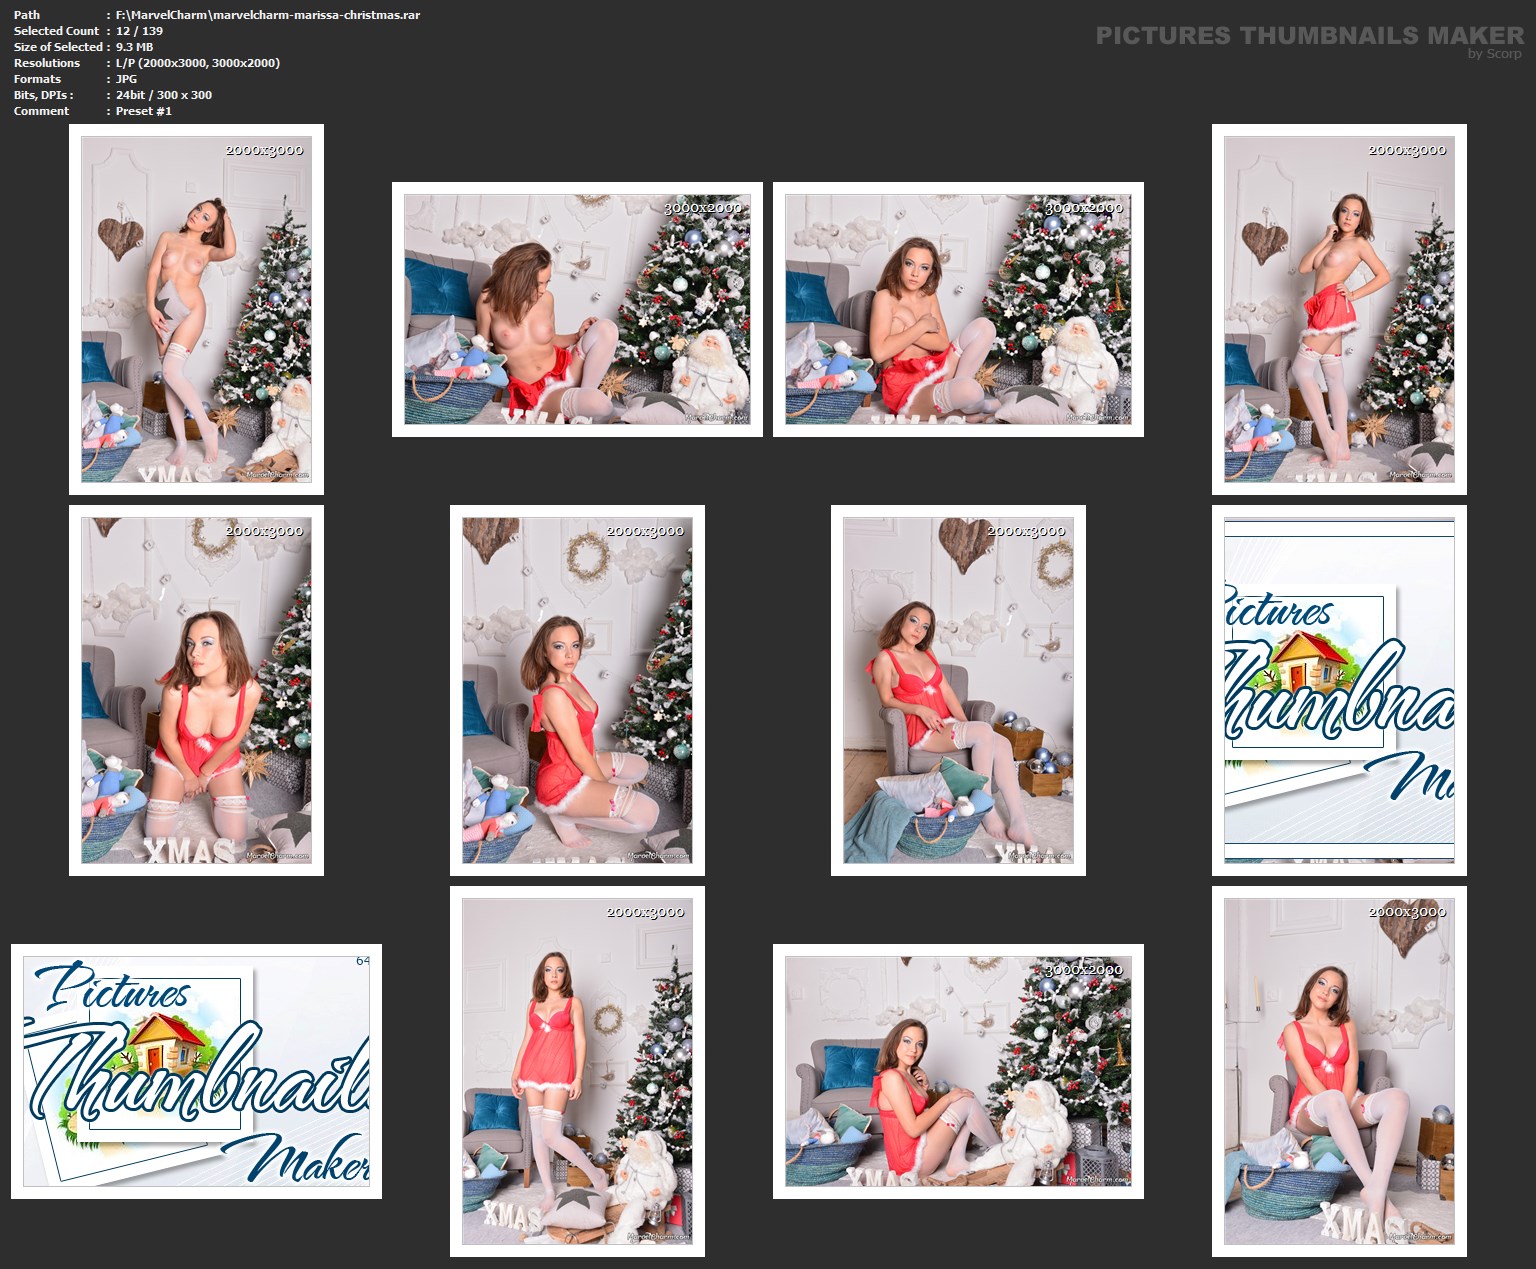Select landscape thumbnail with woman beside Santa figurine
The width and height of the screenshot is (1536, 1269).
coord(958,1071)
